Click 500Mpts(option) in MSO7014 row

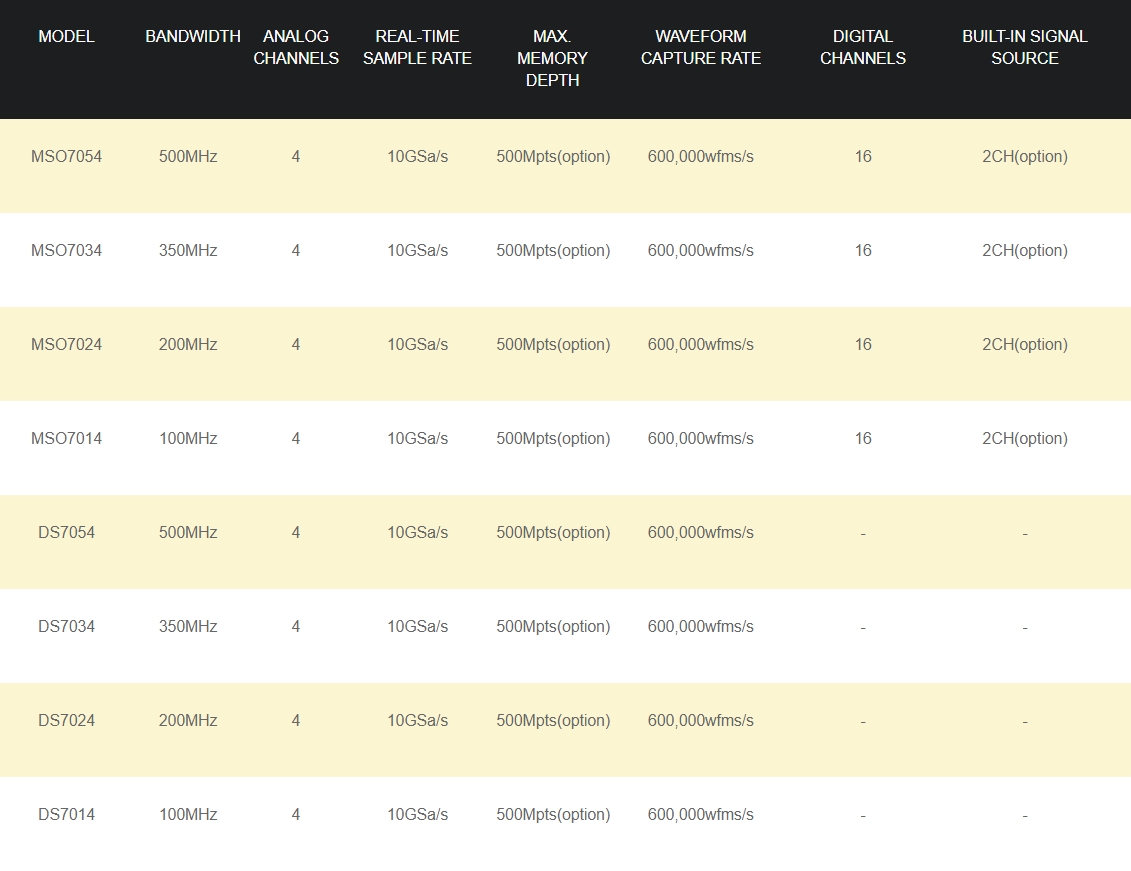[x=553, y=438]
